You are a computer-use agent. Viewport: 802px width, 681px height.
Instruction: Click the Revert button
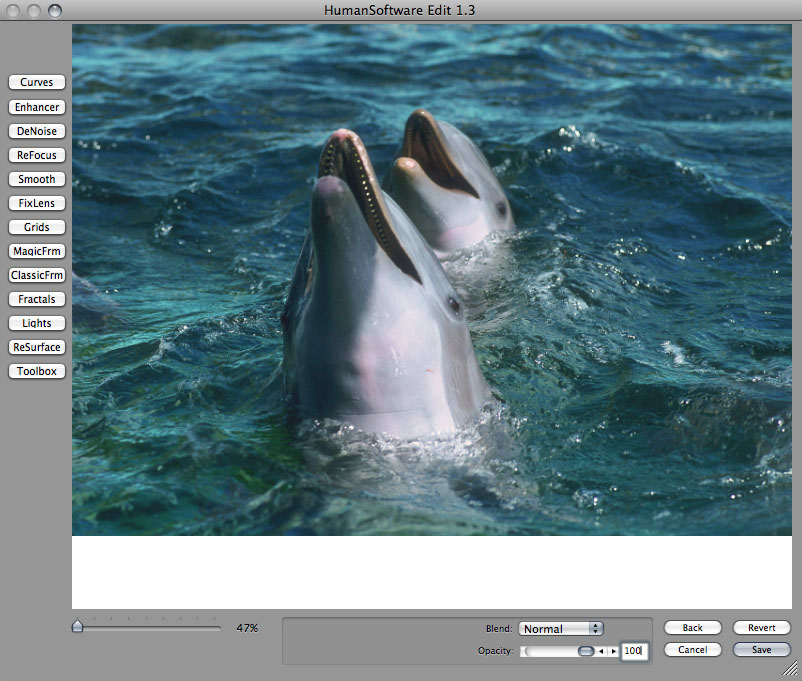[x=761, y=628]
